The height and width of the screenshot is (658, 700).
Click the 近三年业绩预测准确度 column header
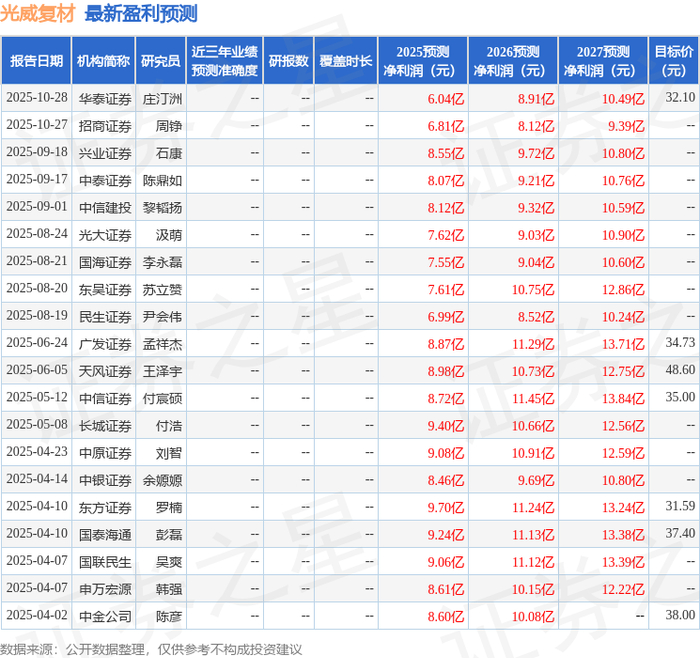(x=225, y=61)
